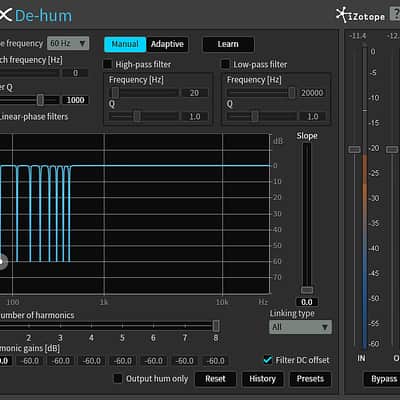Click harmonic number 5 on the scale
This screenshot has height=400, width=400.
click(x=122, y=338)
